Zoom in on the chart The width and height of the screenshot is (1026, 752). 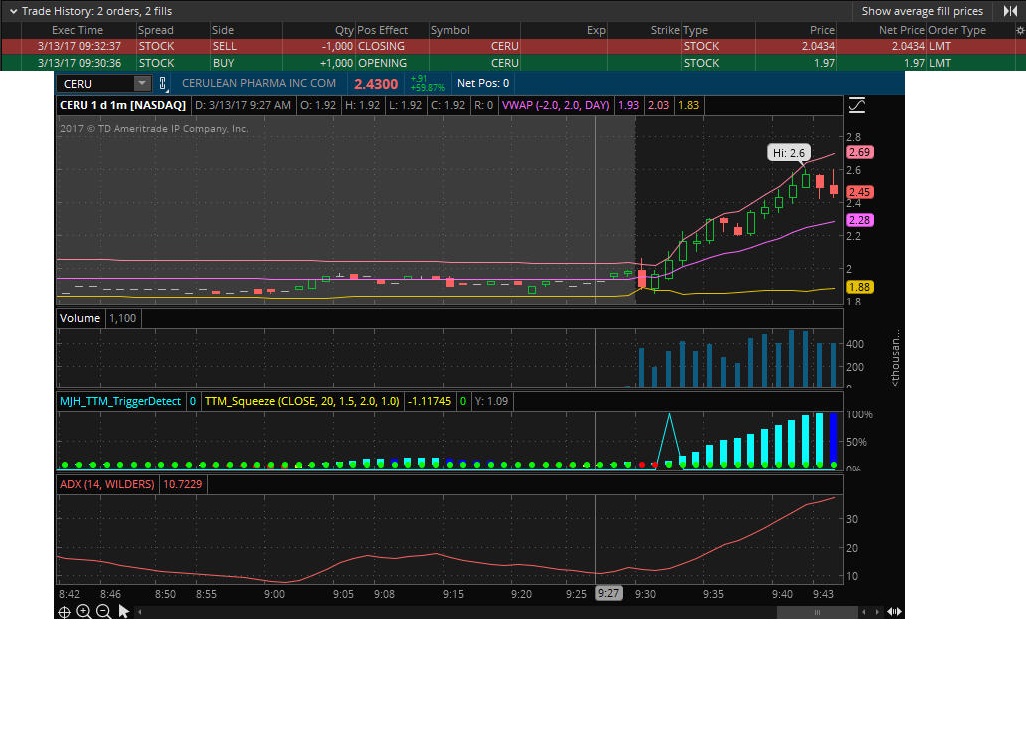[84, 612]
